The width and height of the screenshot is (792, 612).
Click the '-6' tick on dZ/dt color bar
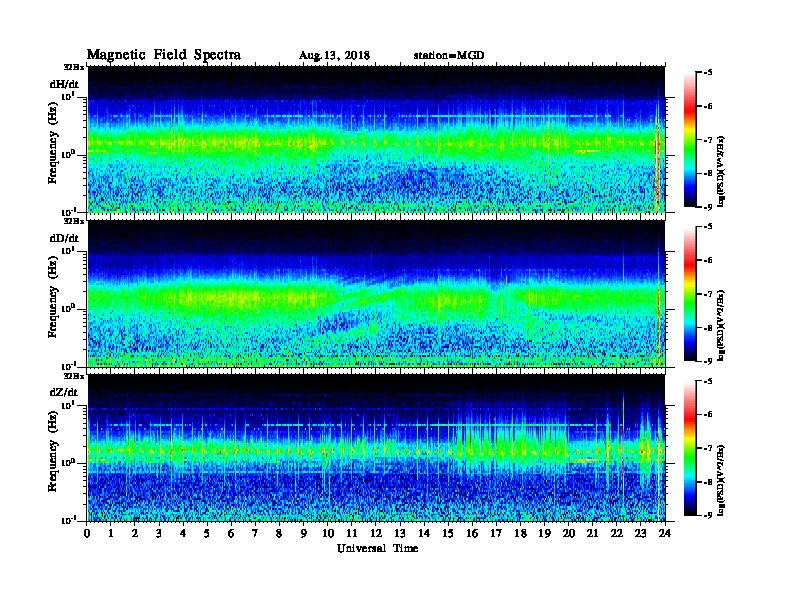(707, 414)
